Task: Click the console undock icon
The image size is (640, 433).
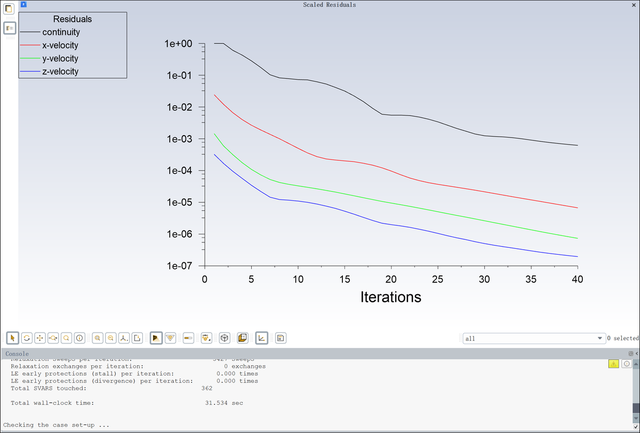Action: [x=631, y=353]
